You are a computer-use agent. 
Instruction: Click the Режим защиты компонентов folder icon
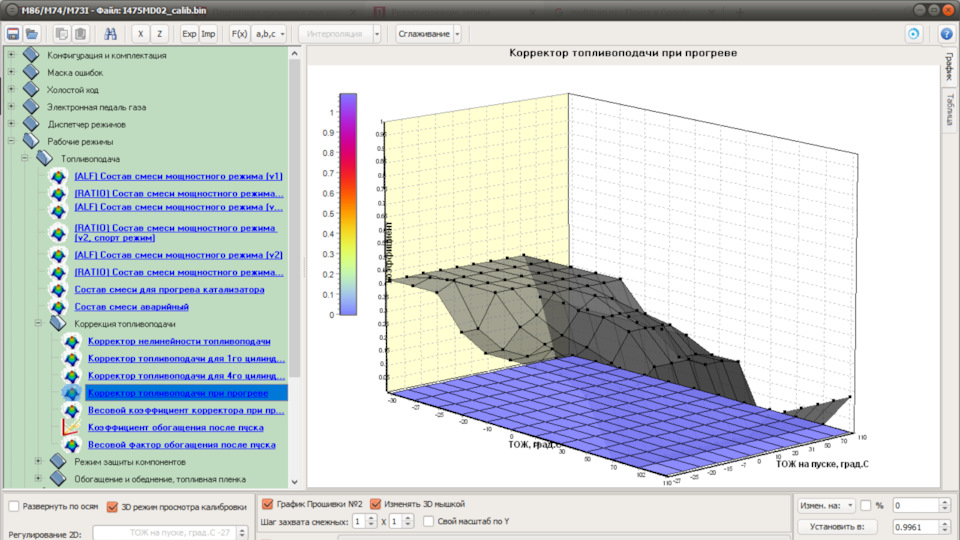tap(58, 461)
